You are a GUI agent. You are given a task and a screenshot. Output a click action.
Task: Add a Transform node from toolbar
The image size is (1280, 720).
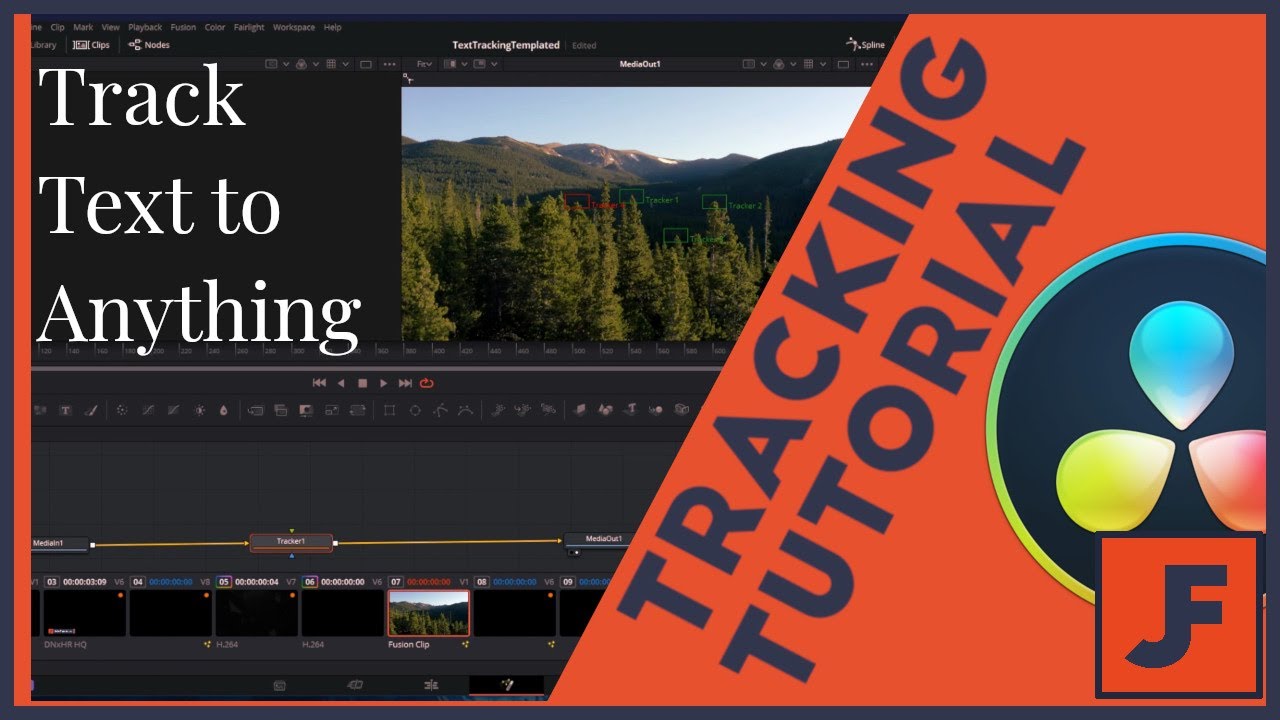357,410
